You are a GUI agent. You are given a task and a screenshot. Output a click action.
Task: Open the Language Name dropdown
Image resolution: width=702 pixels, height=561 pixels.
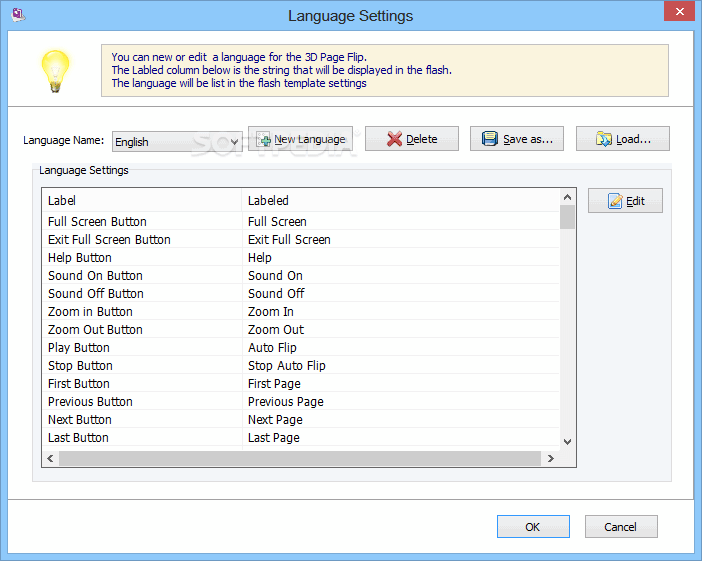(235, 142)
